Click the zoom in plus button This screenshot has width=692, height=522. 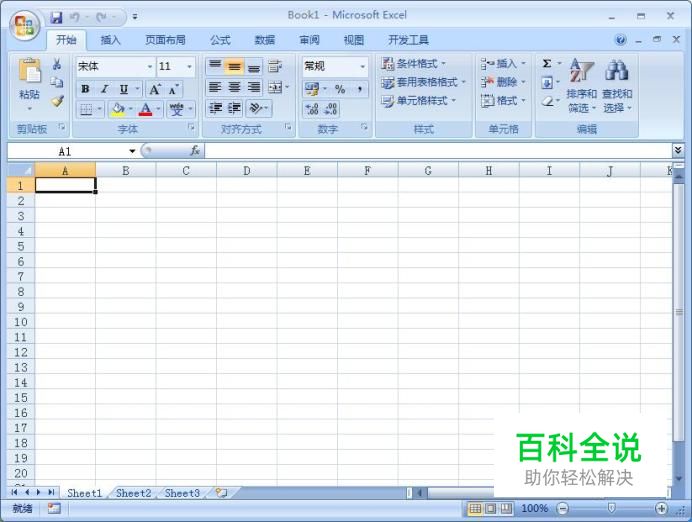click(x=661, y=509)
